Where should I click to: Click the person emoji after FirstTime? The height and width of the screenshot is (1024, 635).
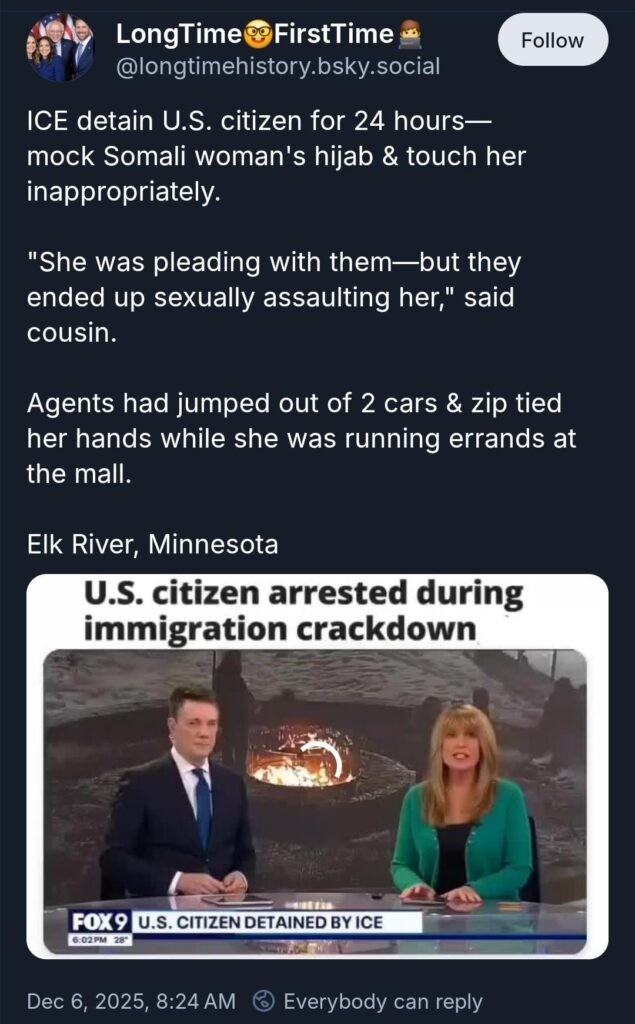click(409, 34)
